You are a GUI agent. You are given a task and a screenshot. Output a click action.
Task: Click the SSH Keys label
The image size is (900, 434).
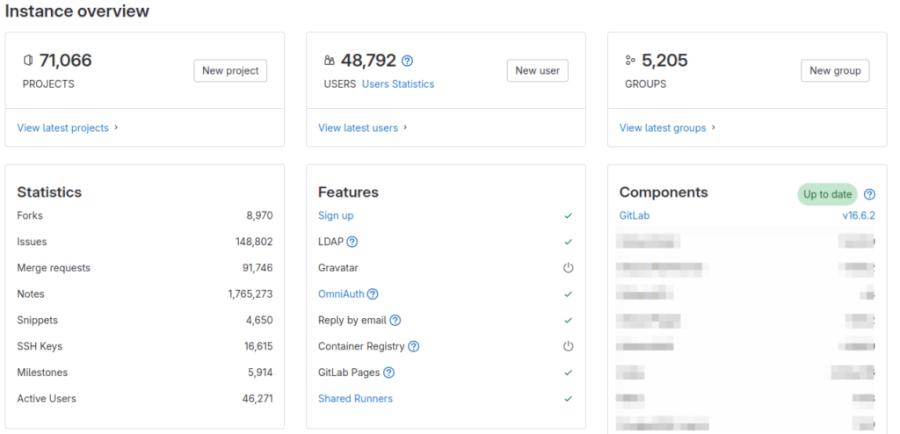pos(40,346)
